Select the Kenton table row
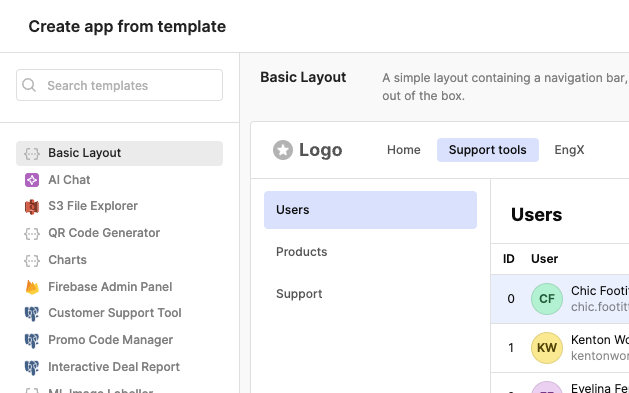Image resolution: width=629 pixels, height=393 pixels. click(560, 348)
